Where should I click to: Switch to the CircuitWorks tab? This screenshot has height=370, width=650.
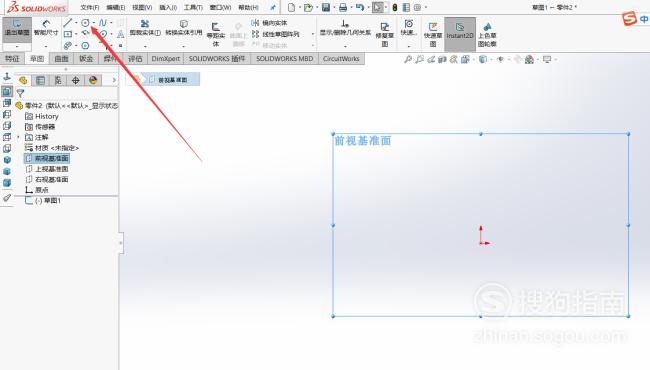[x=341, y=59]
